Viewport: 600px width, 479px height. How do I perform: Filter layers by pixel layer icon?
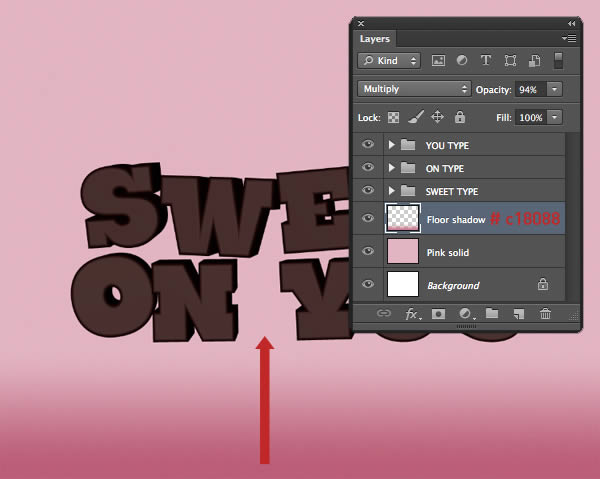coord(438,60)
